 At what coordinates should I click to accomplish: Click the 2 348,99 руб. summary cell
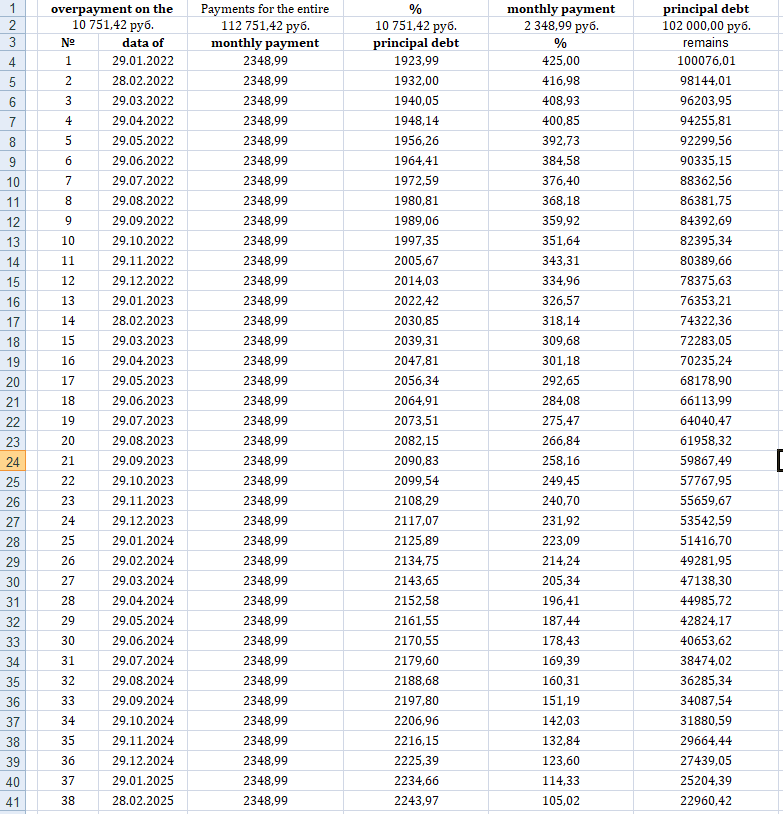(x=560, y=26)
